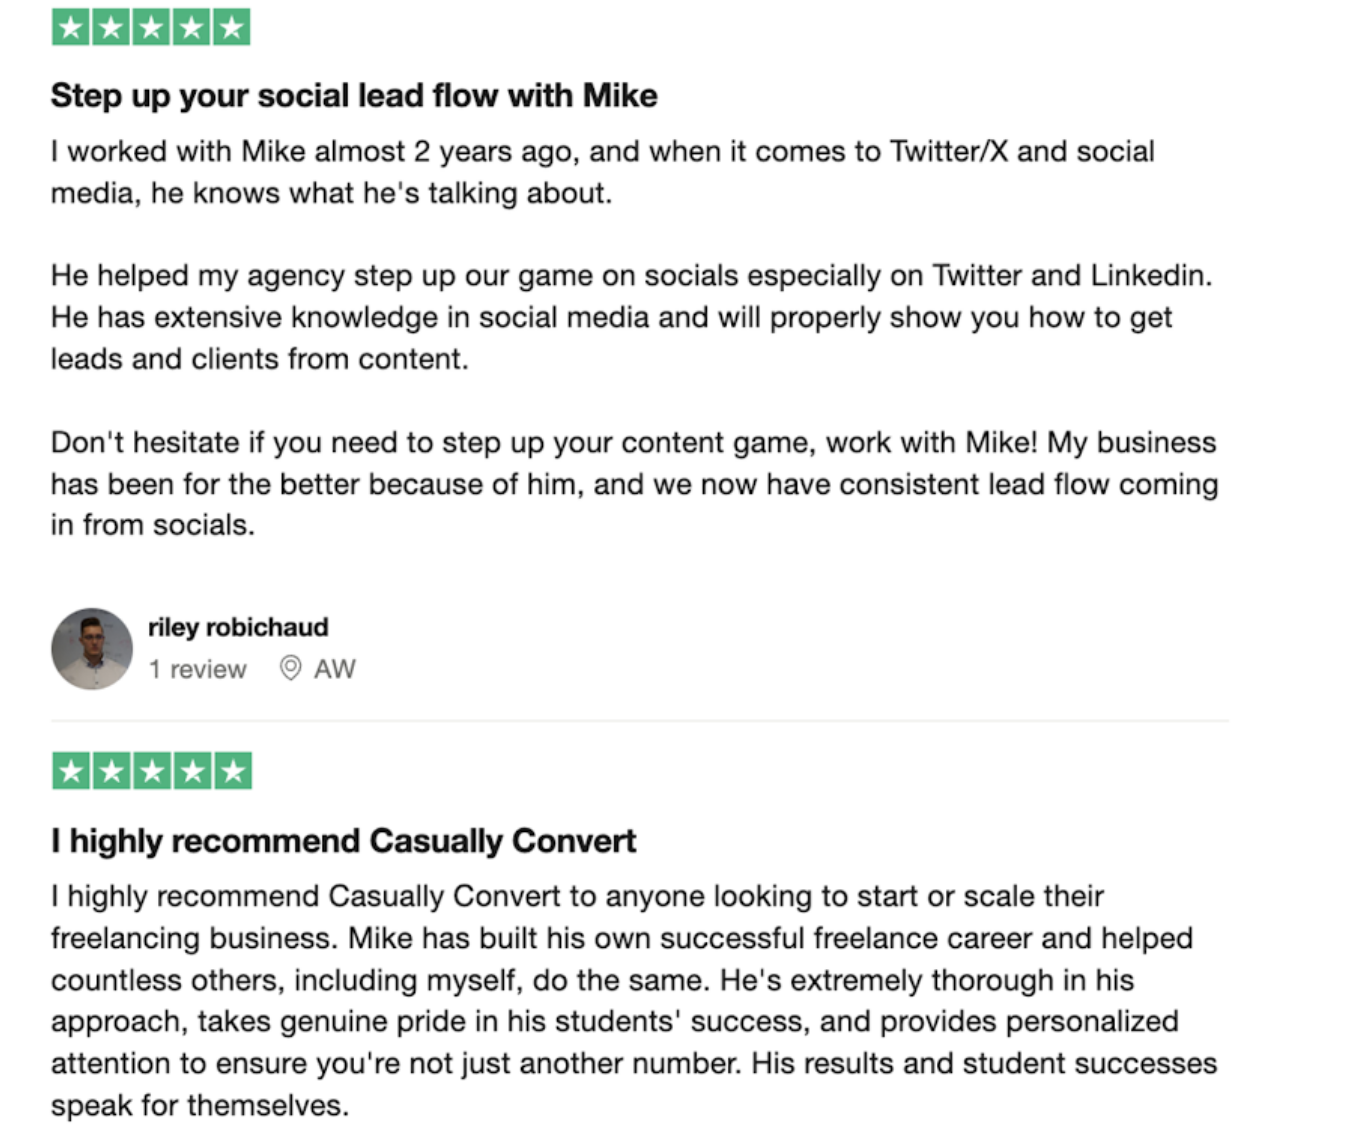Click first star of Casually Convert review rating
The width and height of the screenshot is (1362, 1136).
72,771
